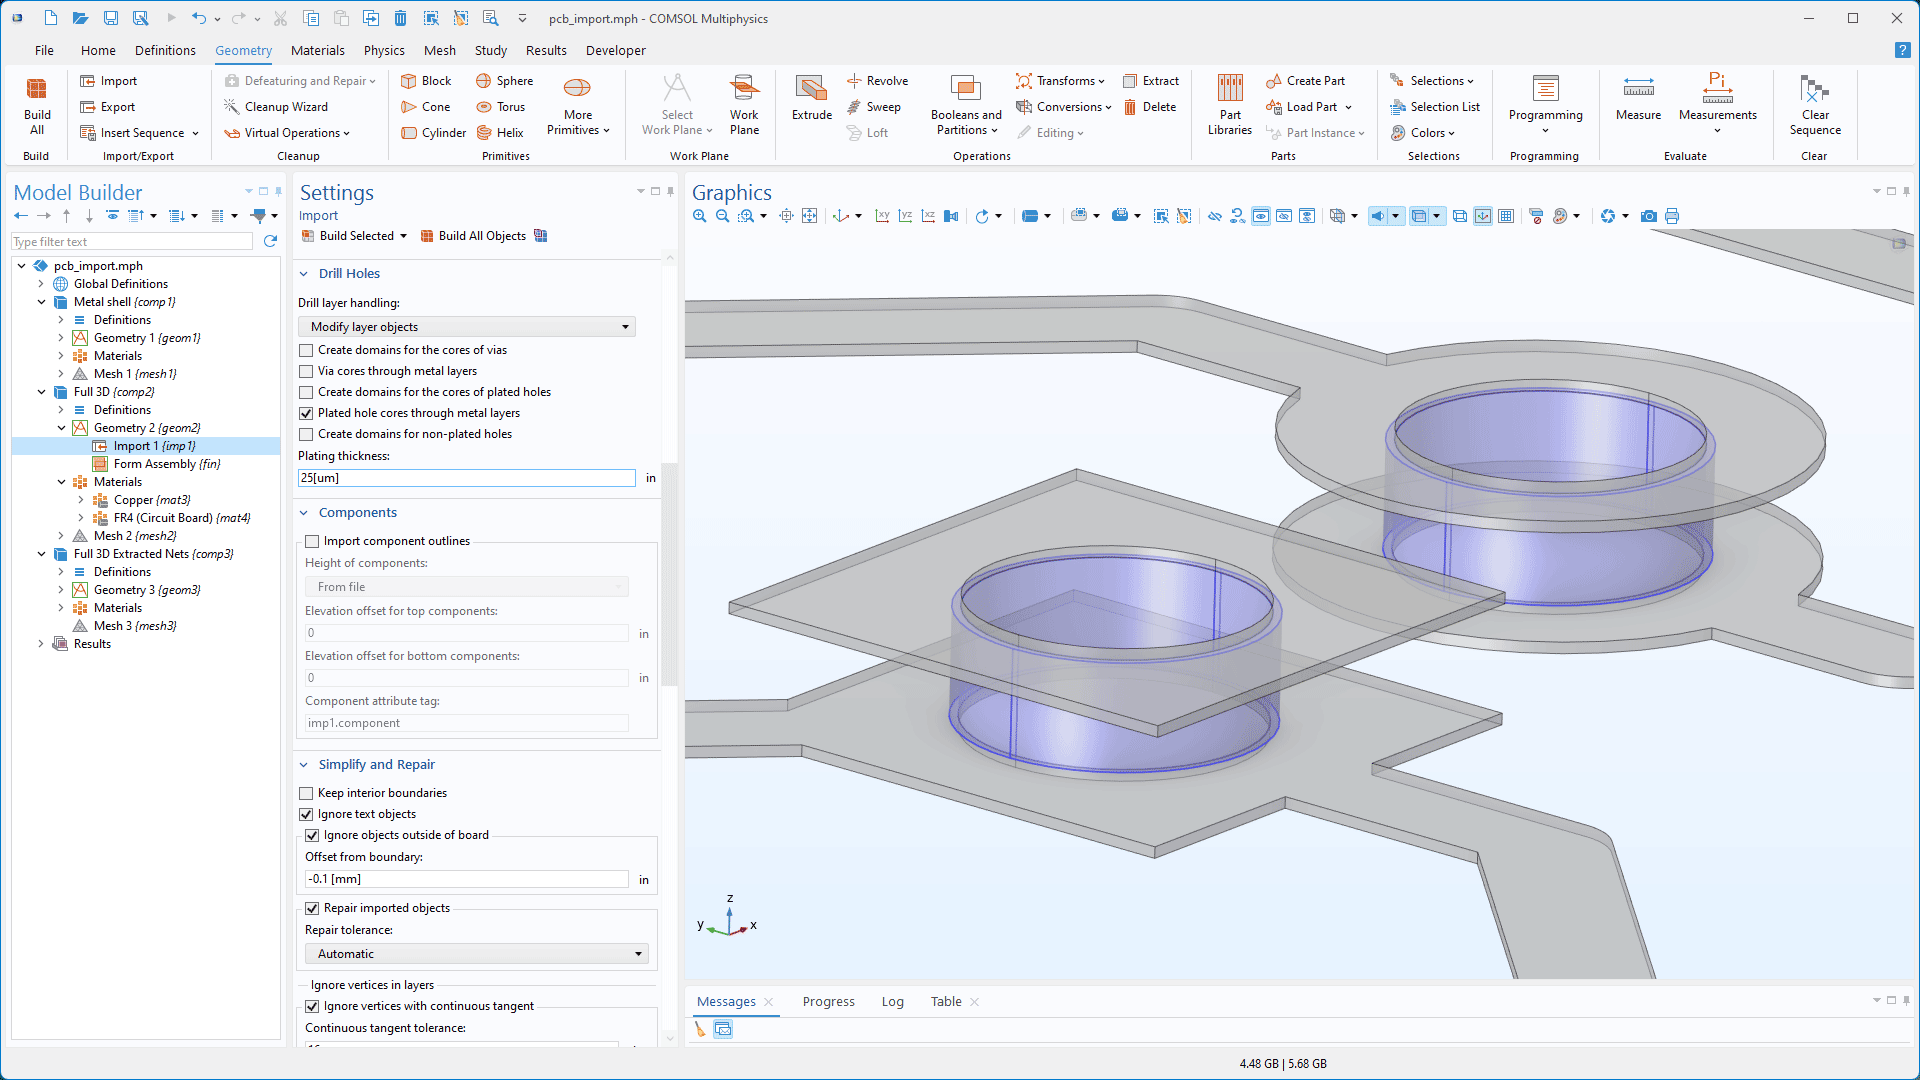Enable Via cores through metal layers
The height and width of the screenshot is (1080, 1920).
coord(306,371)
